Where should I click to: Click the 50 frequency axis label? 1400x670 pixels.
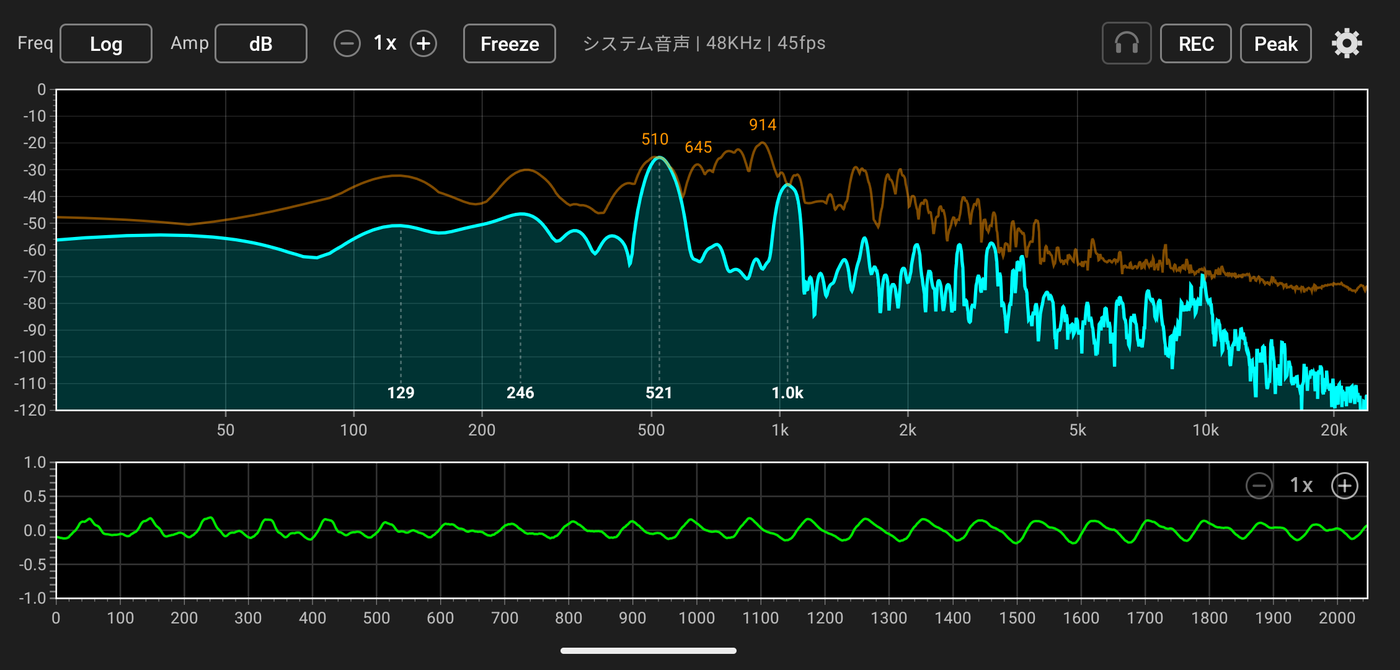click(226, 430)
